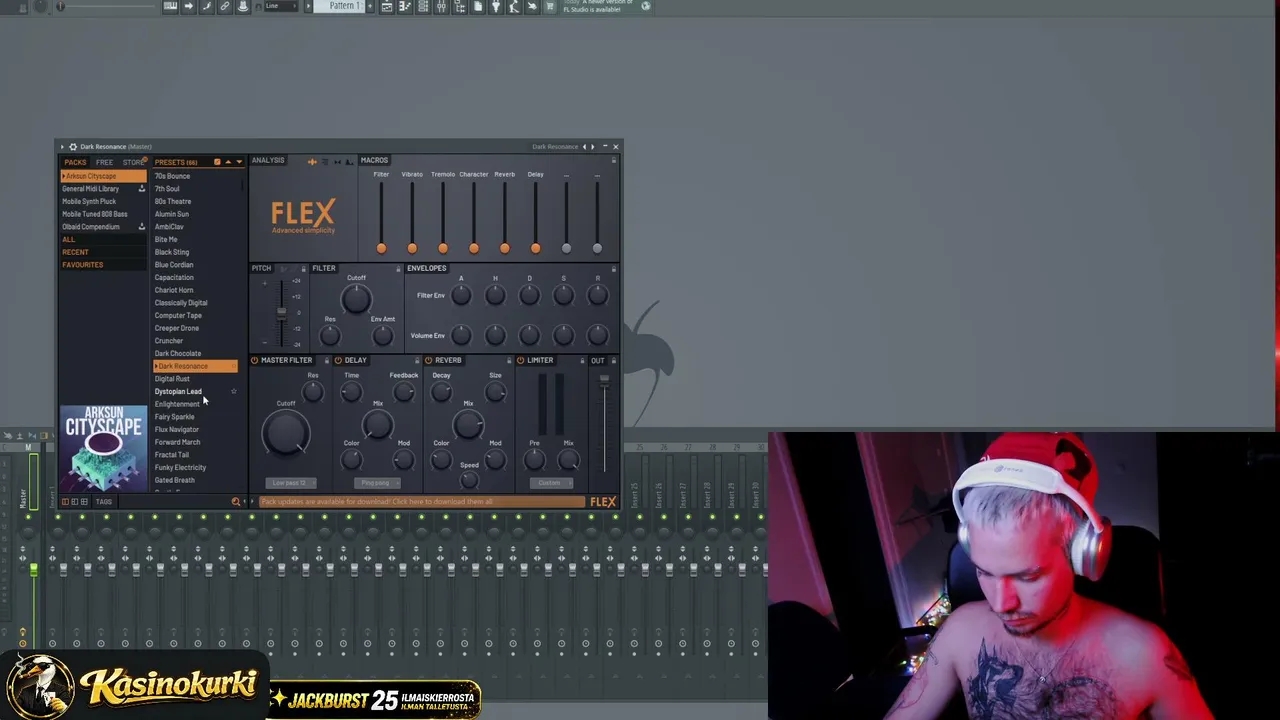Viewport: 1280px width, 720px height.
Task: Lock the Filter section
Action: coord(398,269)
